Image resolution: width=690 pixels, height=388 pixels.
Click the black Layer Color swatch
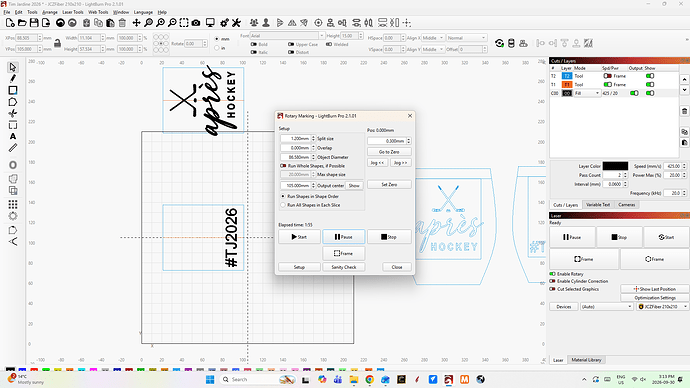click(615, 166)
